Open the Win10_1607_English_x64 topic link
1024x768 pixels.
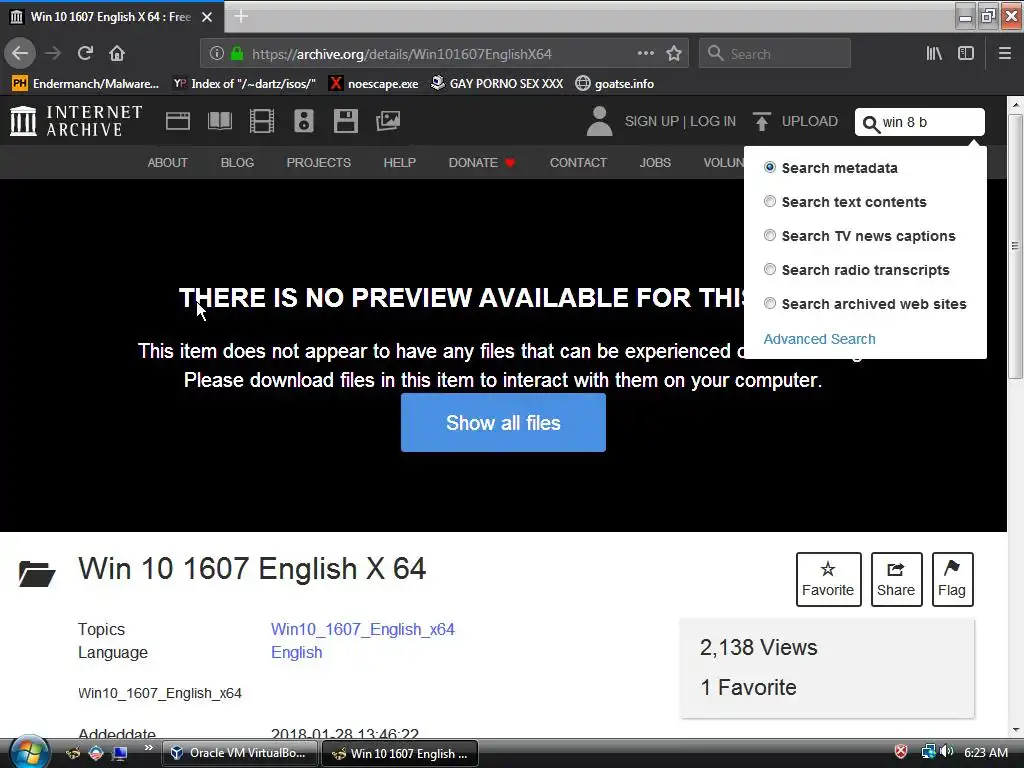point(362,629)
